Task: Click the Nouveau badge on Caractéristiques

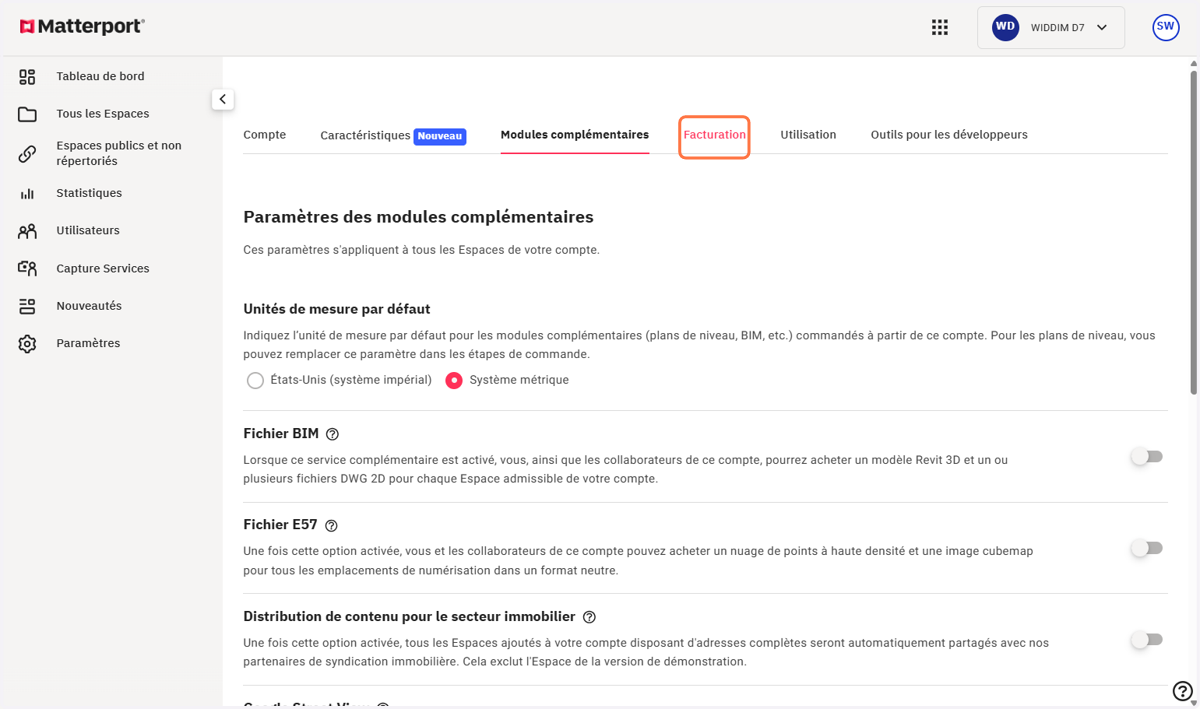Action: [440, 136]
